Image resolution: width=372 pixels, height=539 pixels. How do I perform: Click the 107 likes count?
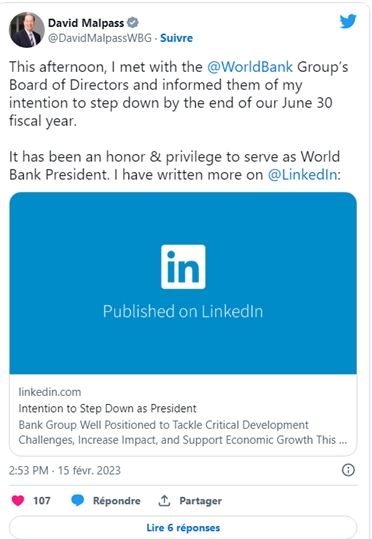tap(42, 500)
